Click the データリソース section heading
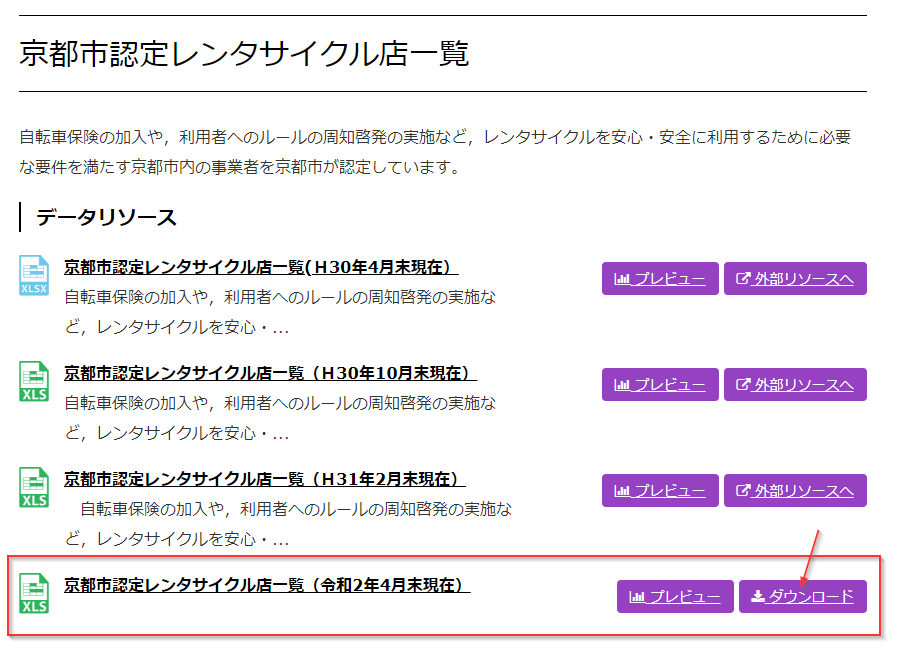The height and width of the screenshot is (654, 902). pos(106,217)
